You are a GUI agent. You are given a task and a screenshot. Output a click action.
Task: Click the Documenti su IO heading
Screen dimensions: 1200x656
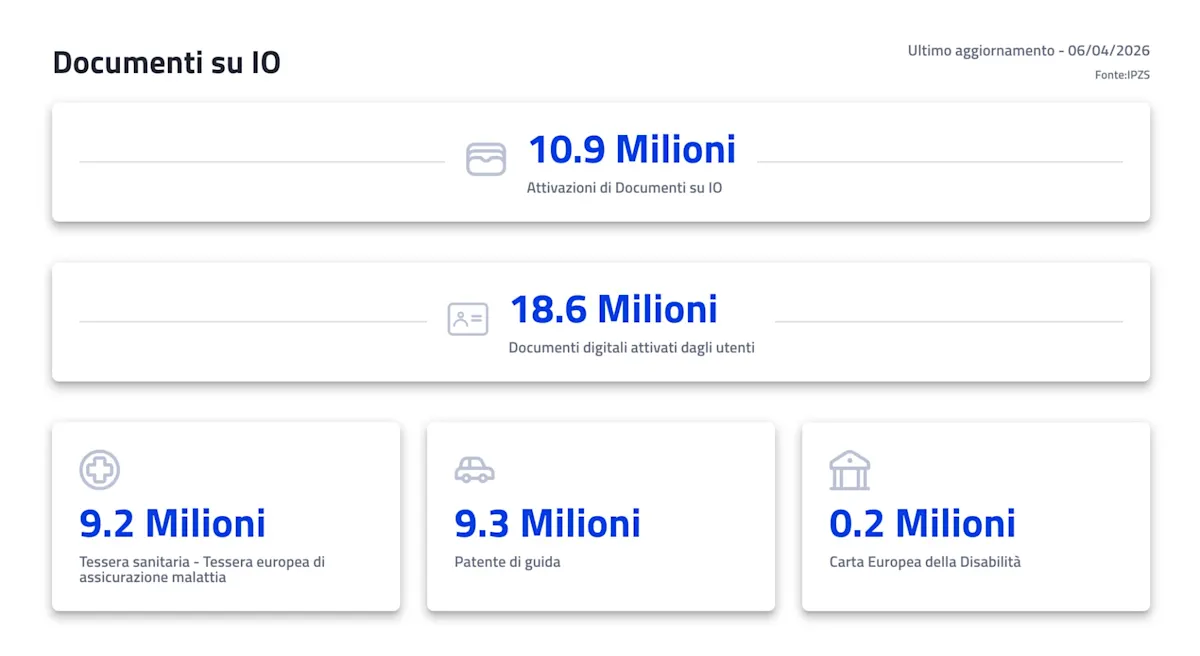point(166,63)
